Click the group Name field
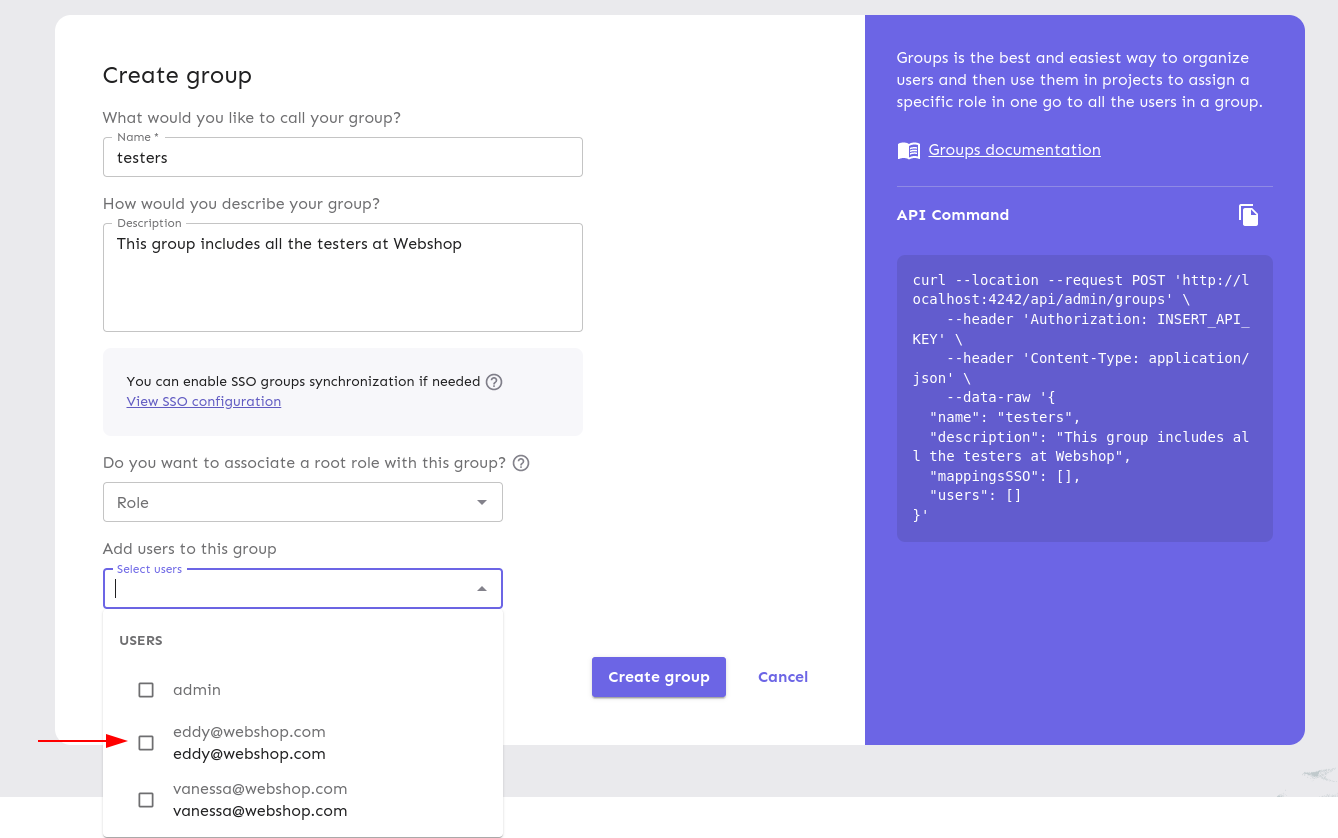This screenshot has width=1338, height=838. click(x=342, y=158)
